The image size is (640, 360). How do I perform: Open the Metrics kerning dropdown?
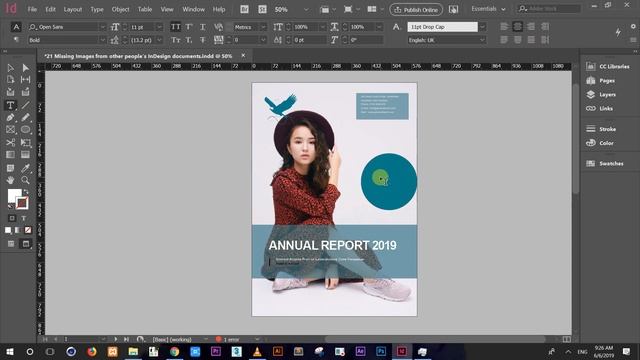(x=263, y=27)
